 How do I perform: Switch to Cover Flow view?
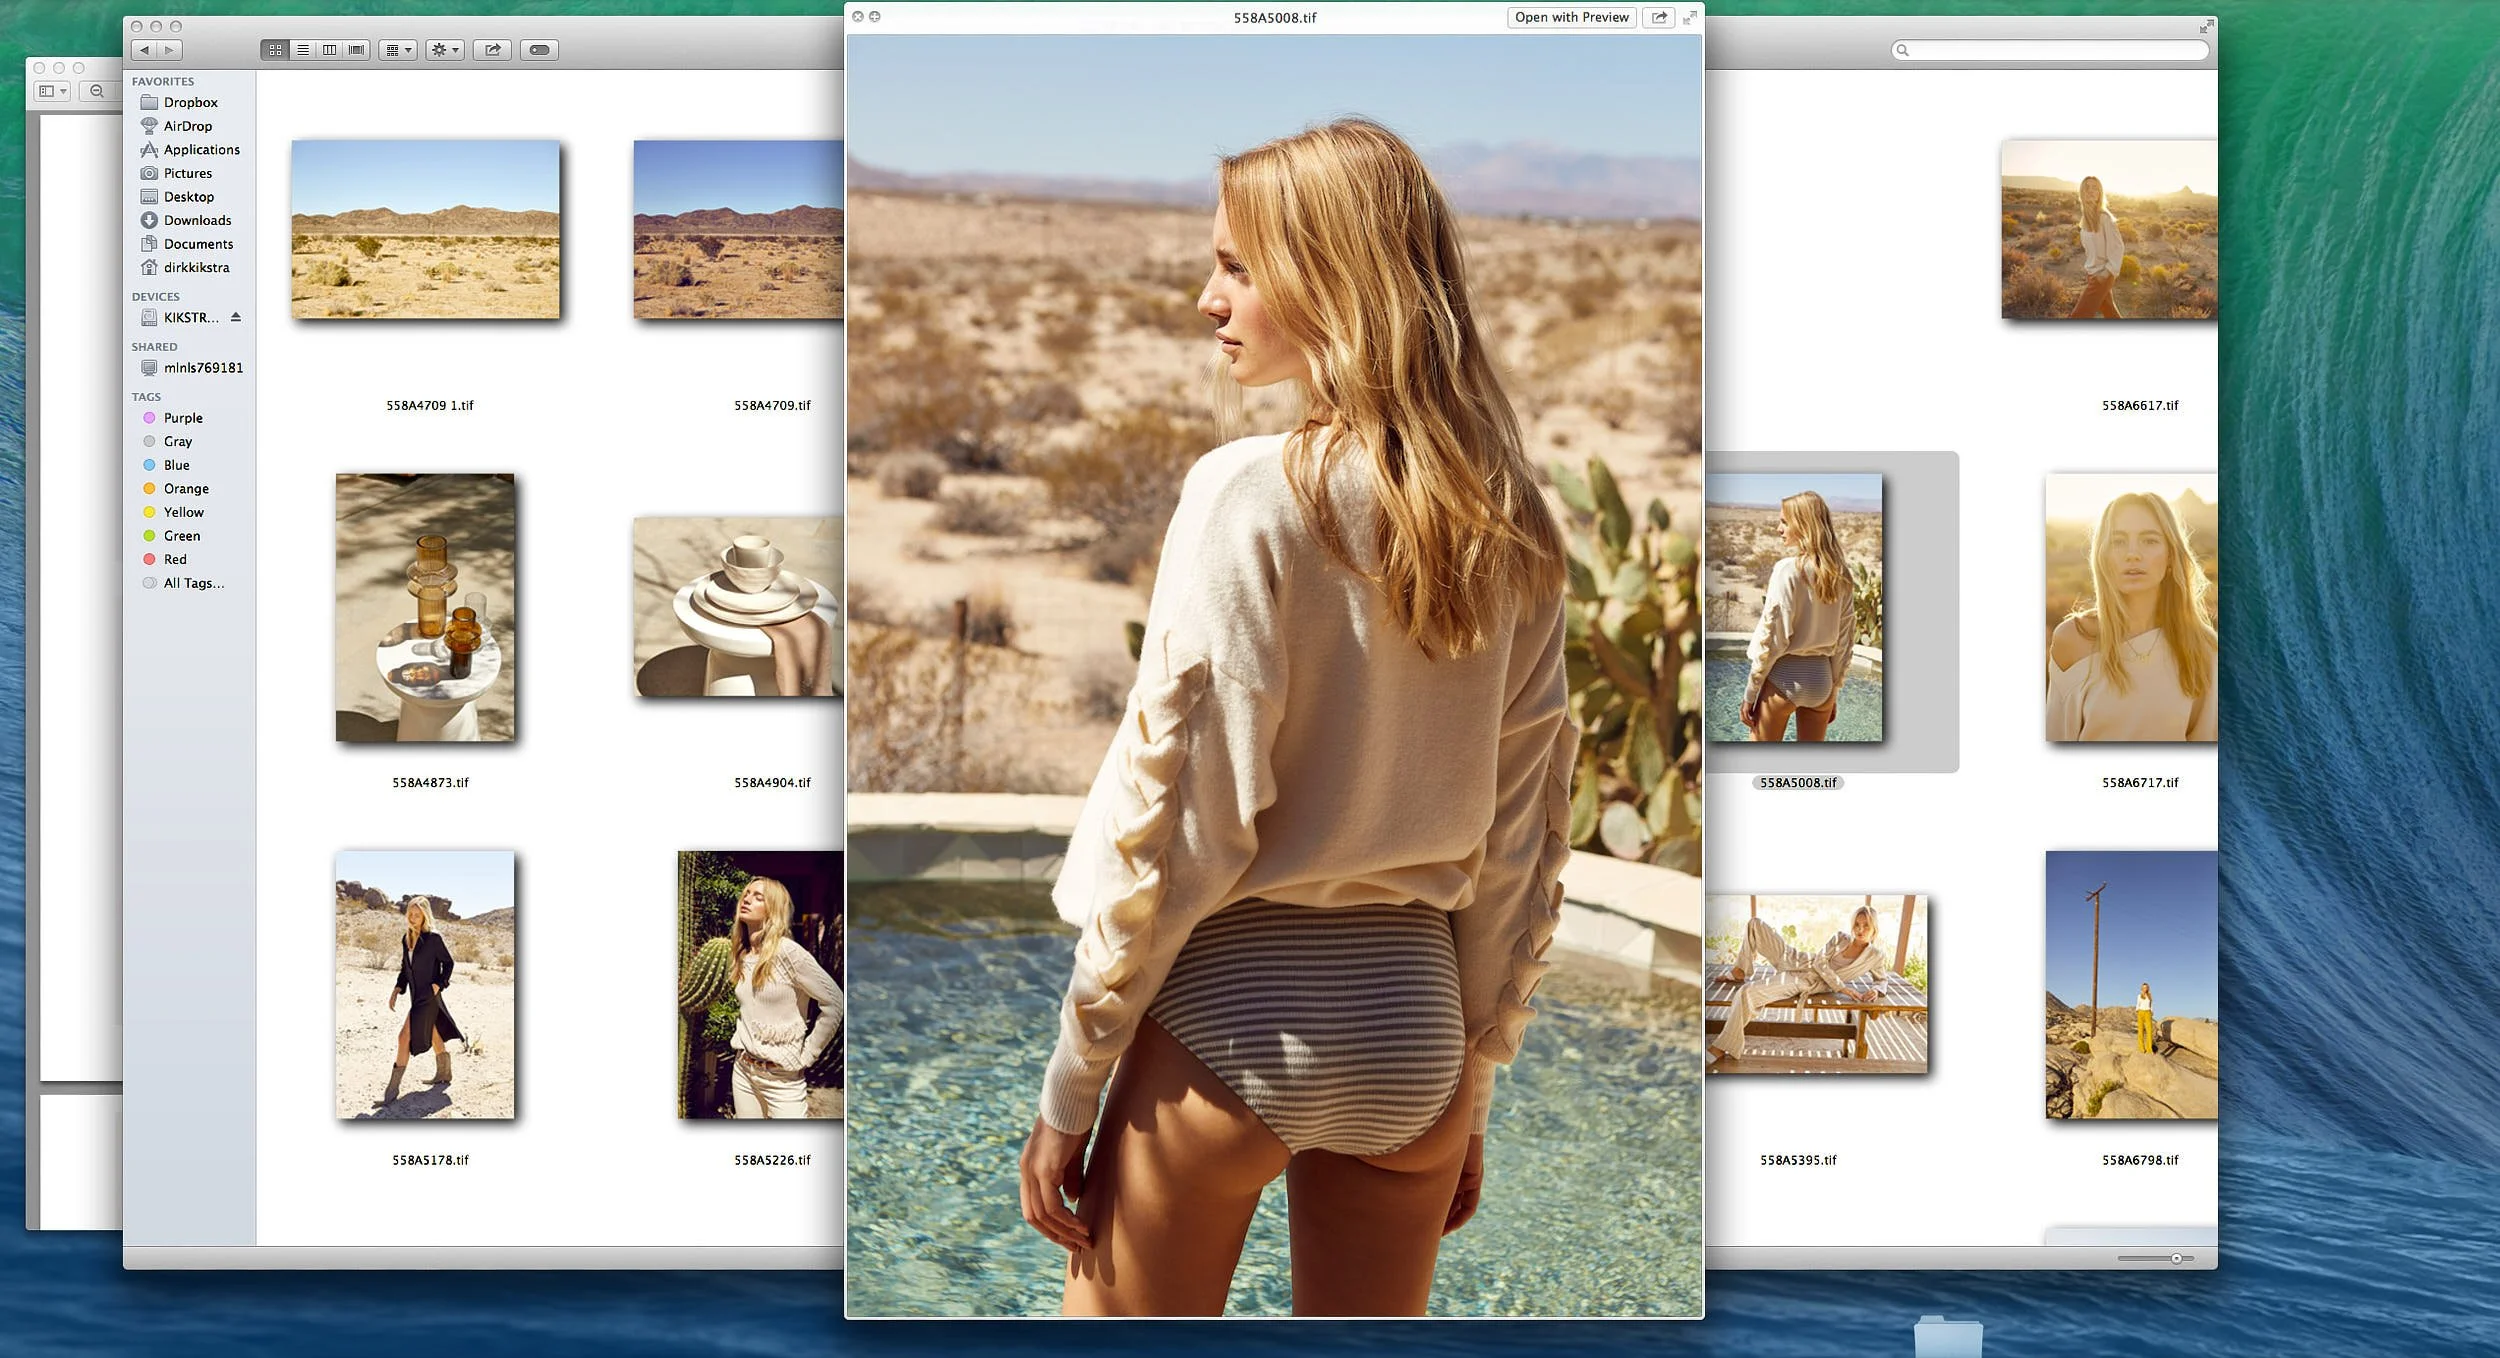point(355,48)
